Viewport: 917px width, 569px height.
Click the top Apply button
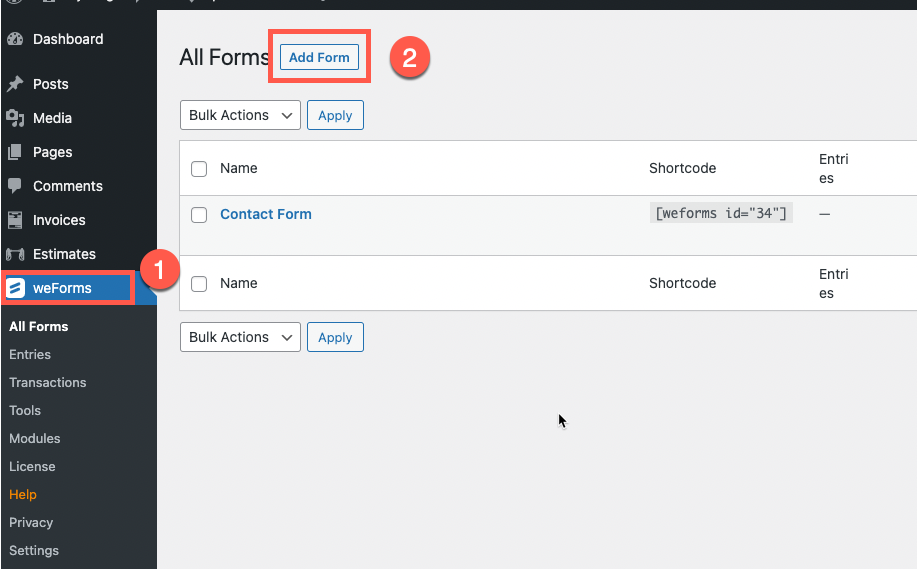tap(335, 116)
